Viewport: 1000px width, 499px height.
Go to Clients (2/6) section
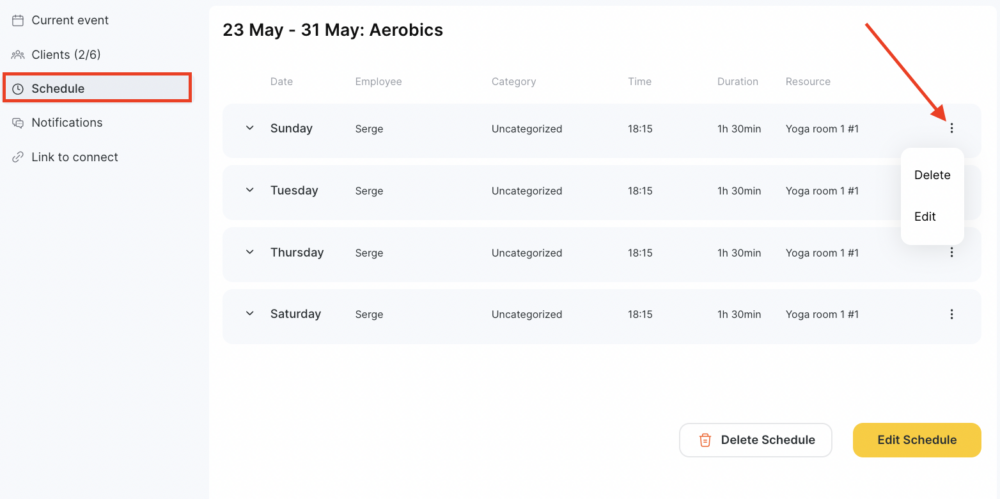click(x=66, y=55)
